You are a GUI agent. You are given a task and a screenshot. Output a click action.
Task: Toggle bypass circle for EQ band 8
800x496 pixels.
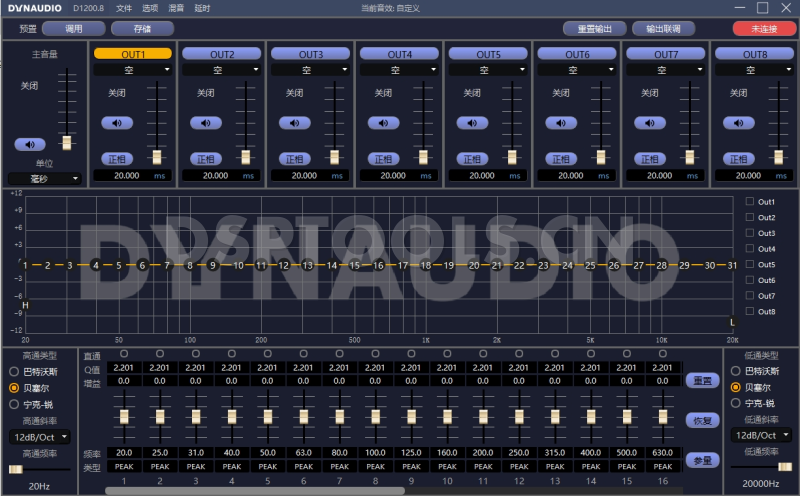376,354
